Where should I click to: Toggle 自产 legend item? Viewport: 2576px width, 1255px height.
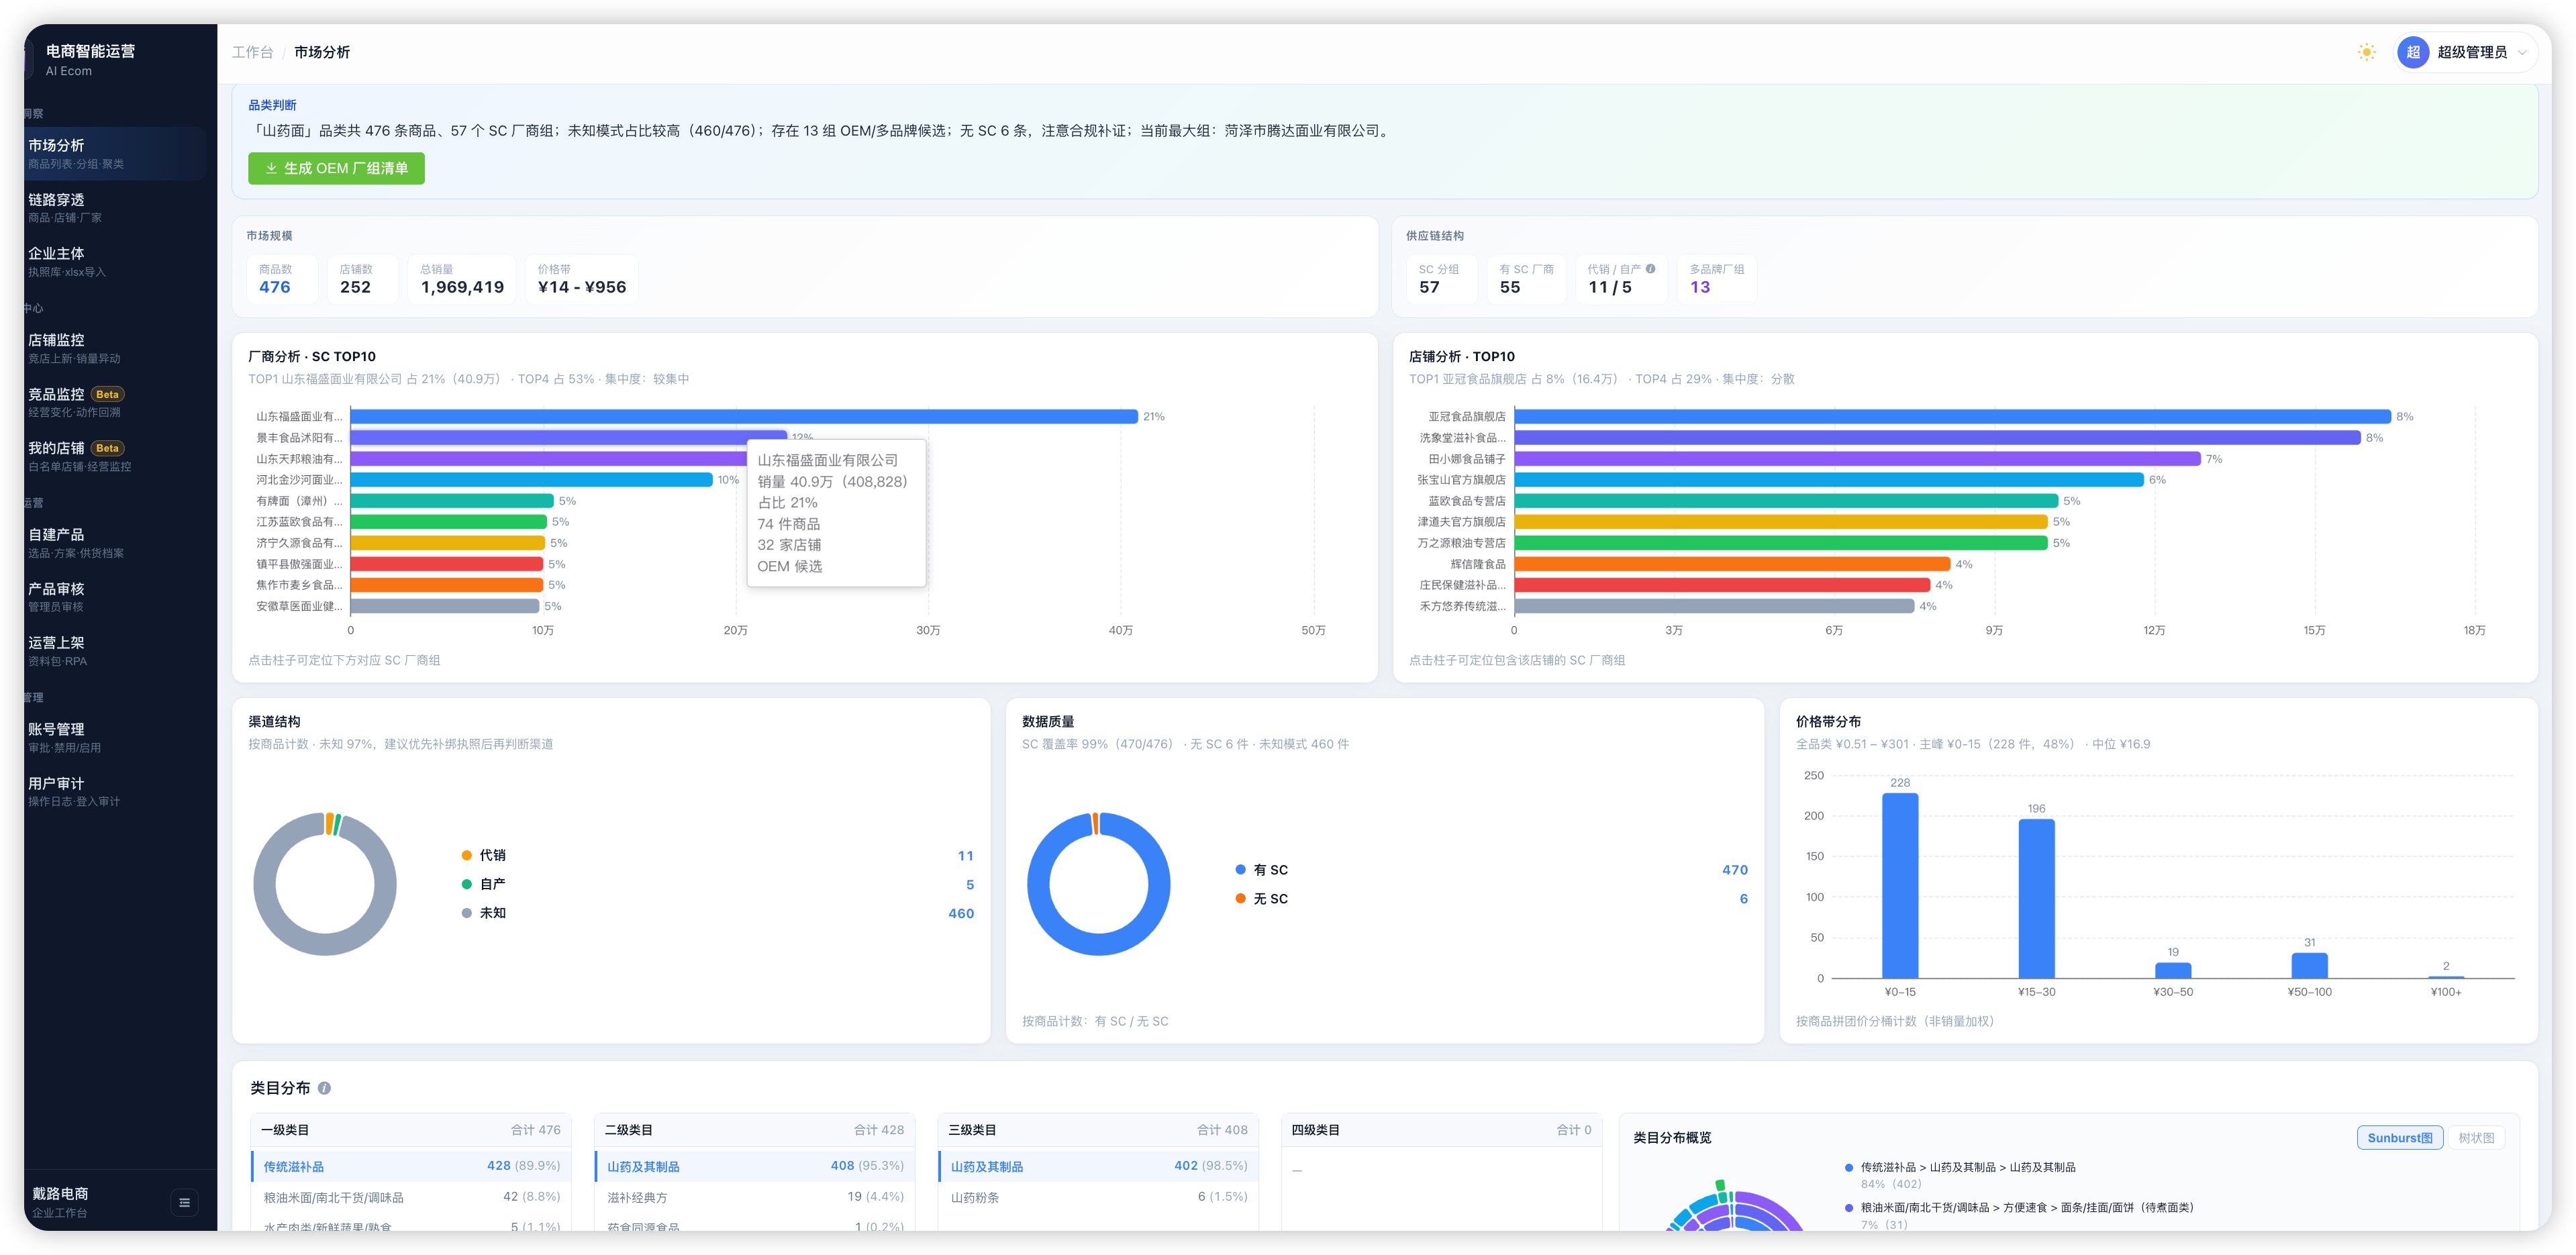pos(484,884)
